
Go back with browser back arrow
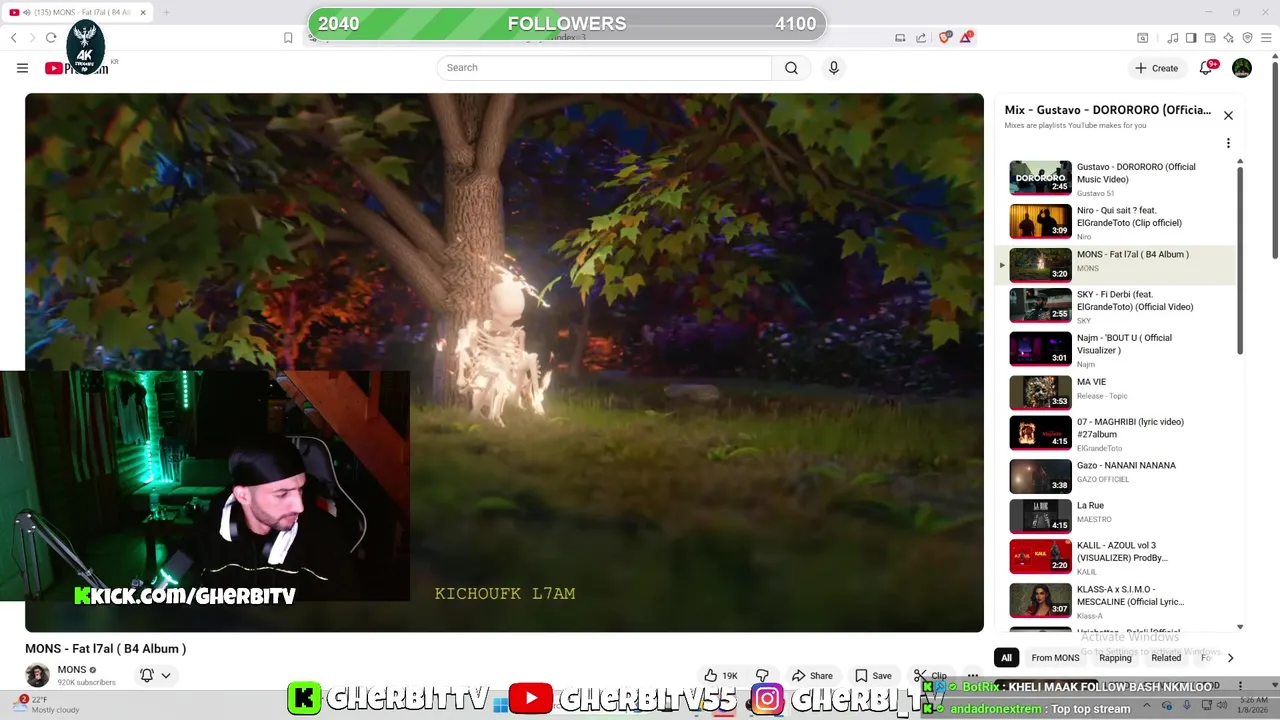(14, 38)
